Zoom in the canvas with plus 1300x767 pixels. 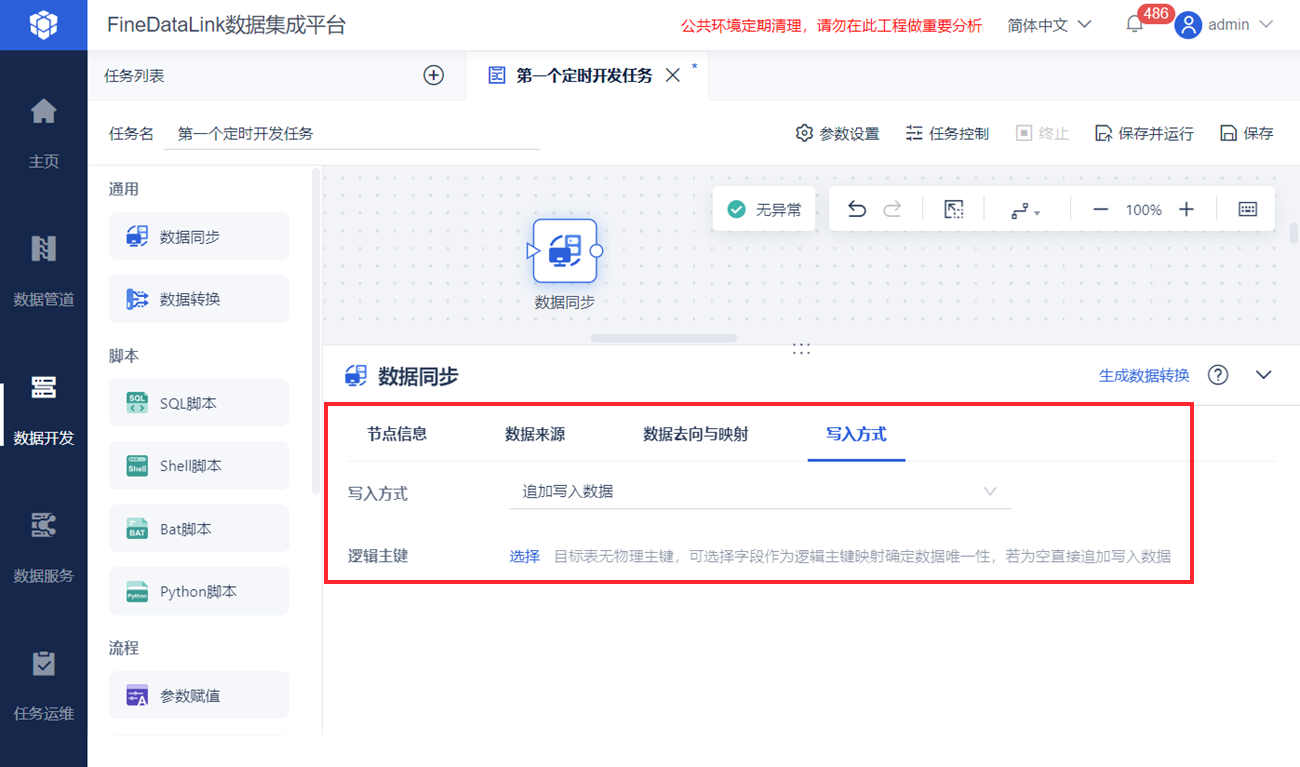click(1186, 209)
